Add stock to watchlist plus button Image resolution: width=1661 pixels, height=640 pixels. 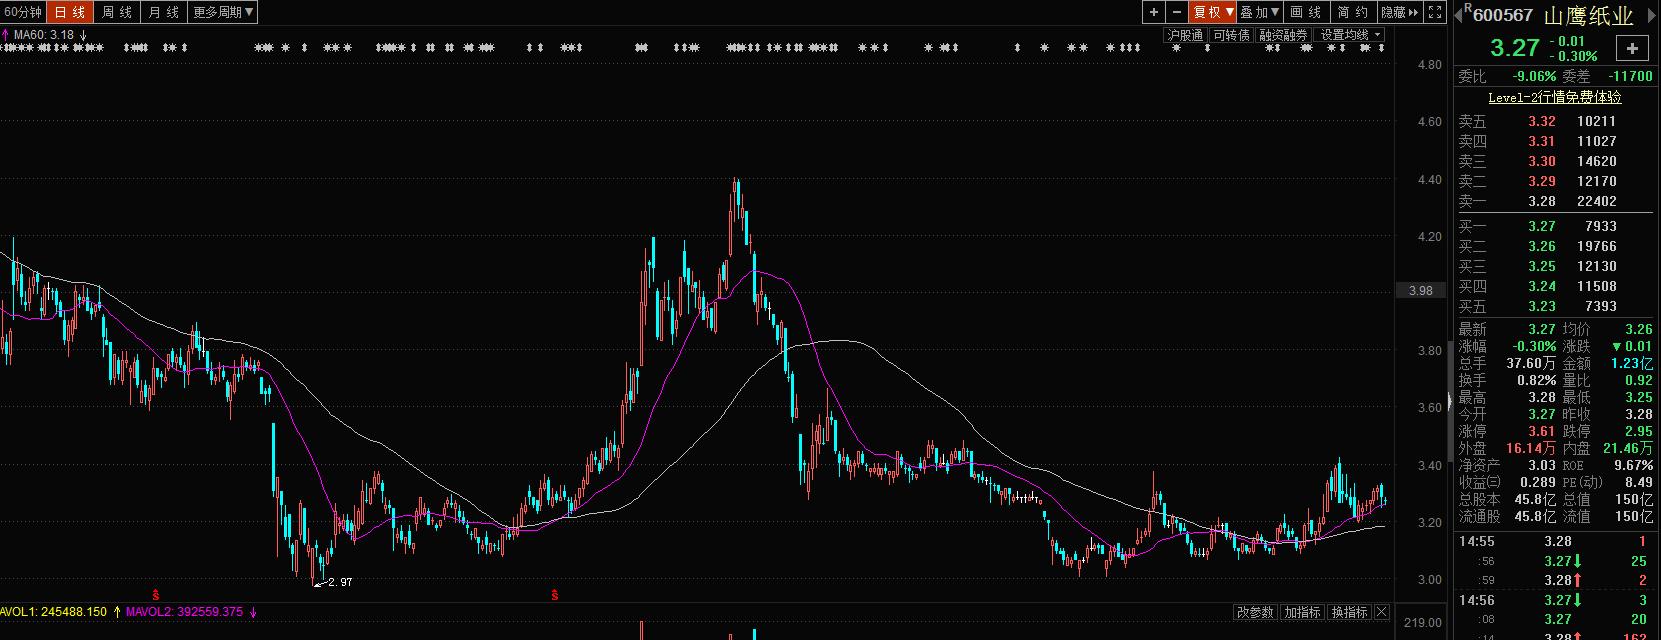point(1632,48)
